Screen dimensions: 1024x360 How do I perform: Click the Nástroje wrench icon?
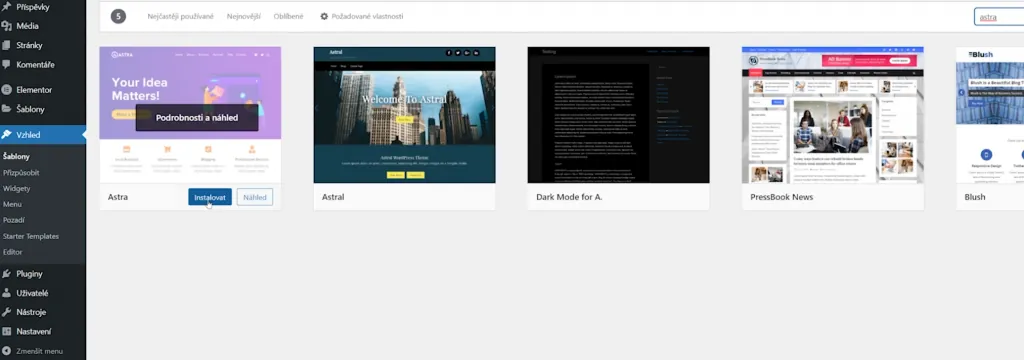point(7,312)
